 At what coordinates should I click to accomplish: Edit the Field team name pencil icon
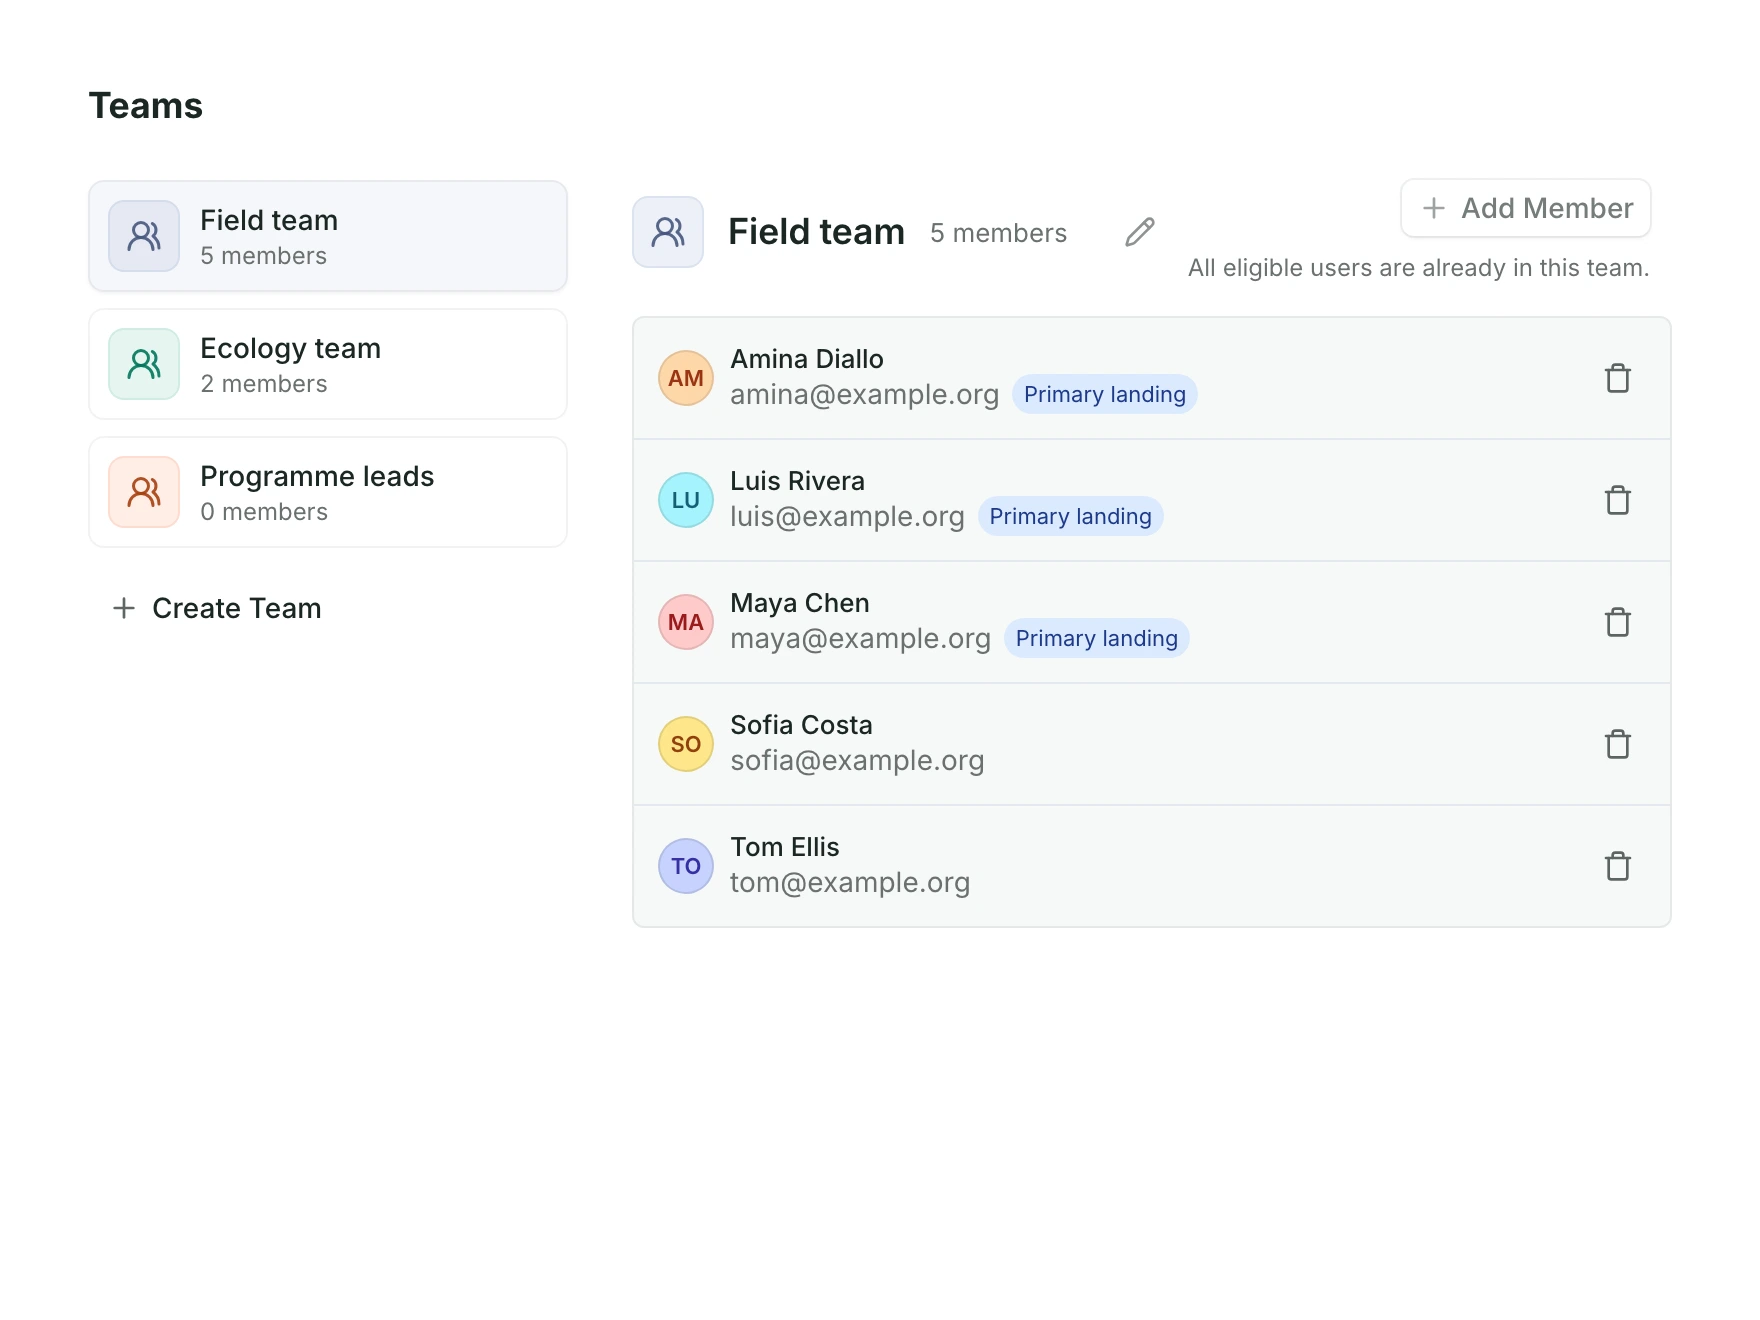coord(1140,232)
